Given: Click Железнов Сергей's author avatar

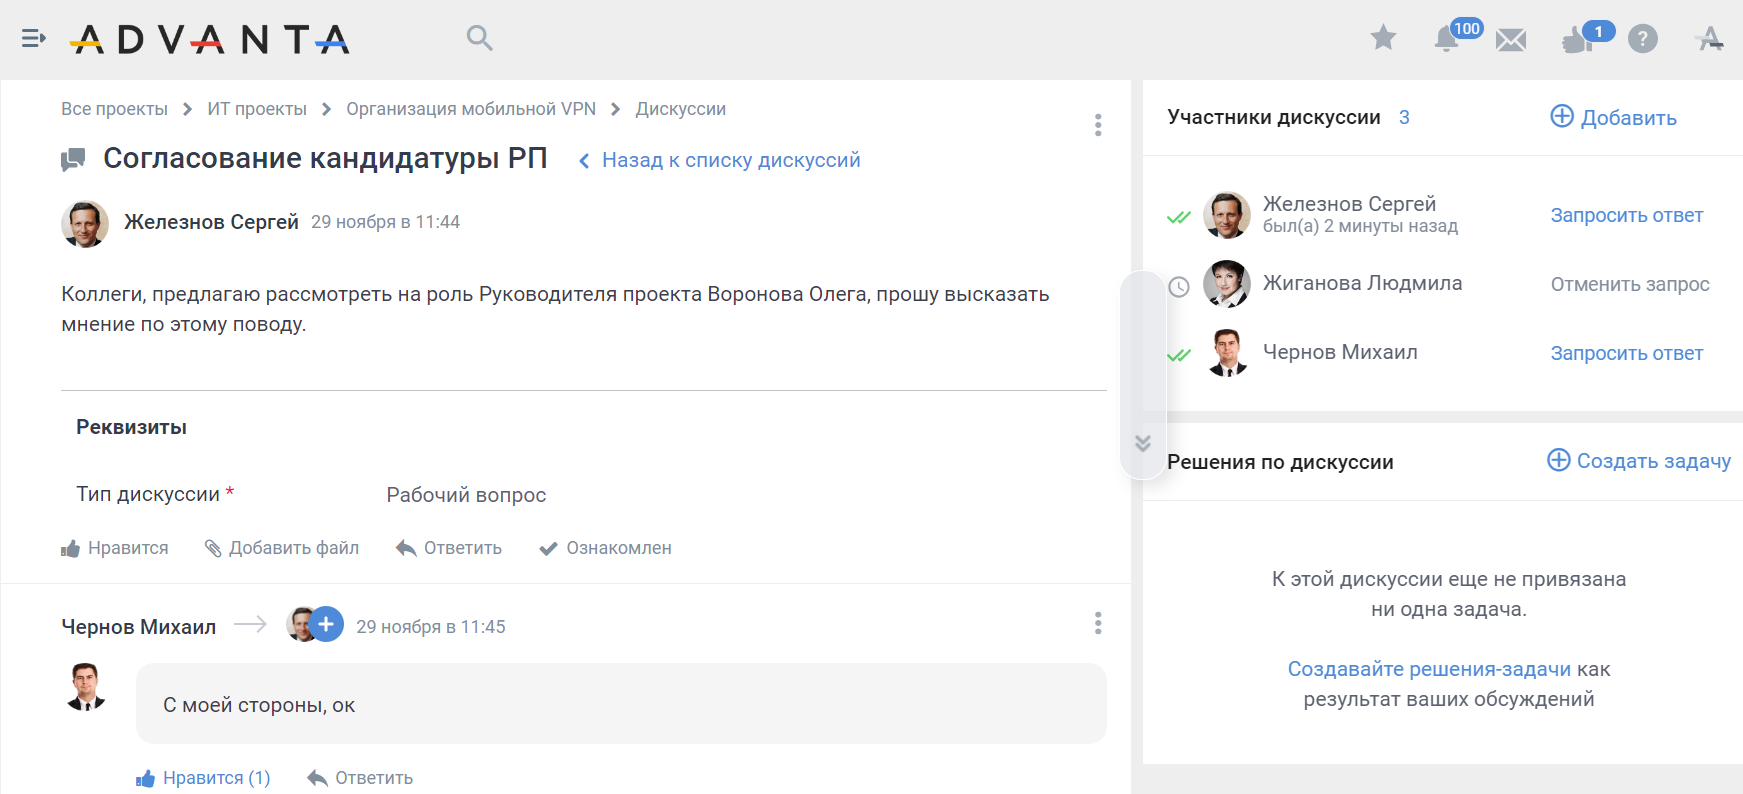Looking at the screenshot, I should point(85,223).
